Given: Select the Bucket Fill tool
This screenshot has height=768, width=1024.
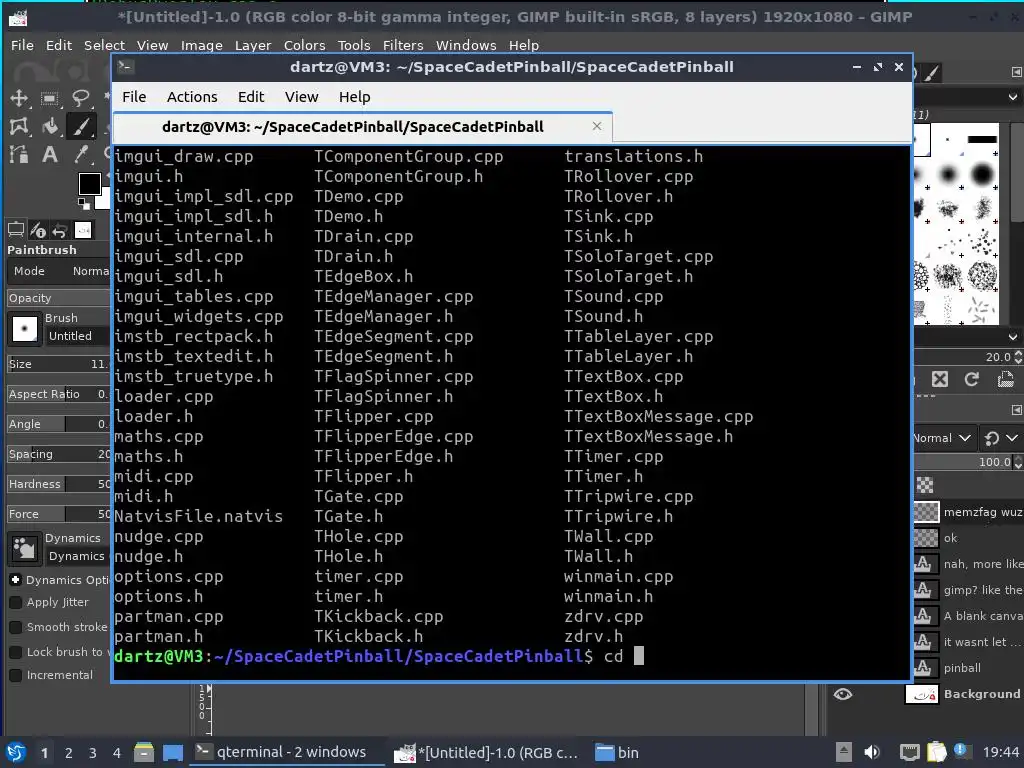Looking at the screenshot, I should (x=50, y=127).
